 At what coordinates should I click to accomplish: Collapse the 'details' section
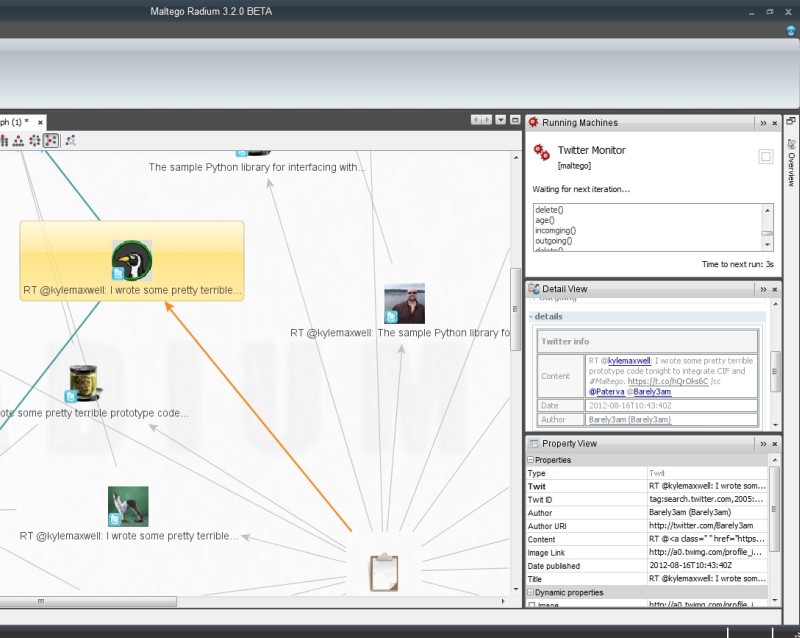[531, 316]
